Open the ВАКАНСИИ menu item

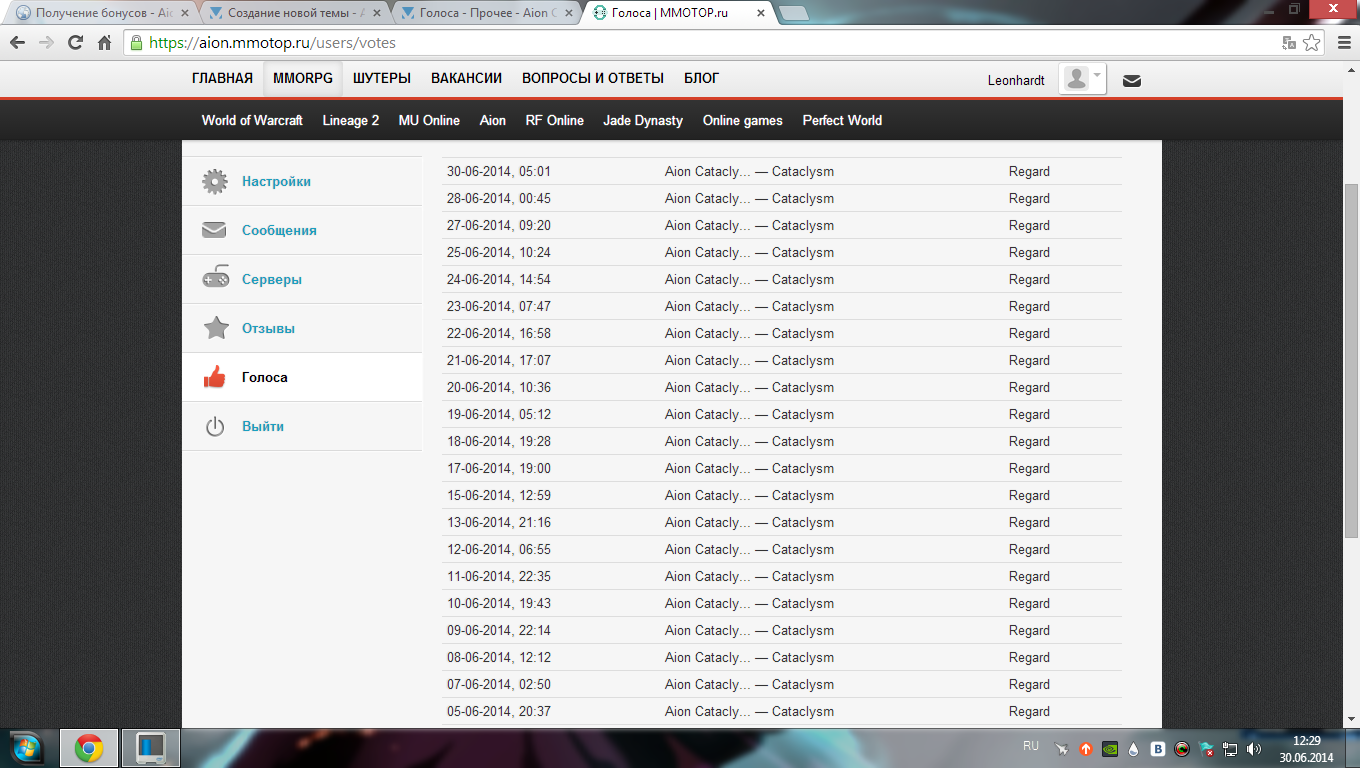[466, 78]
